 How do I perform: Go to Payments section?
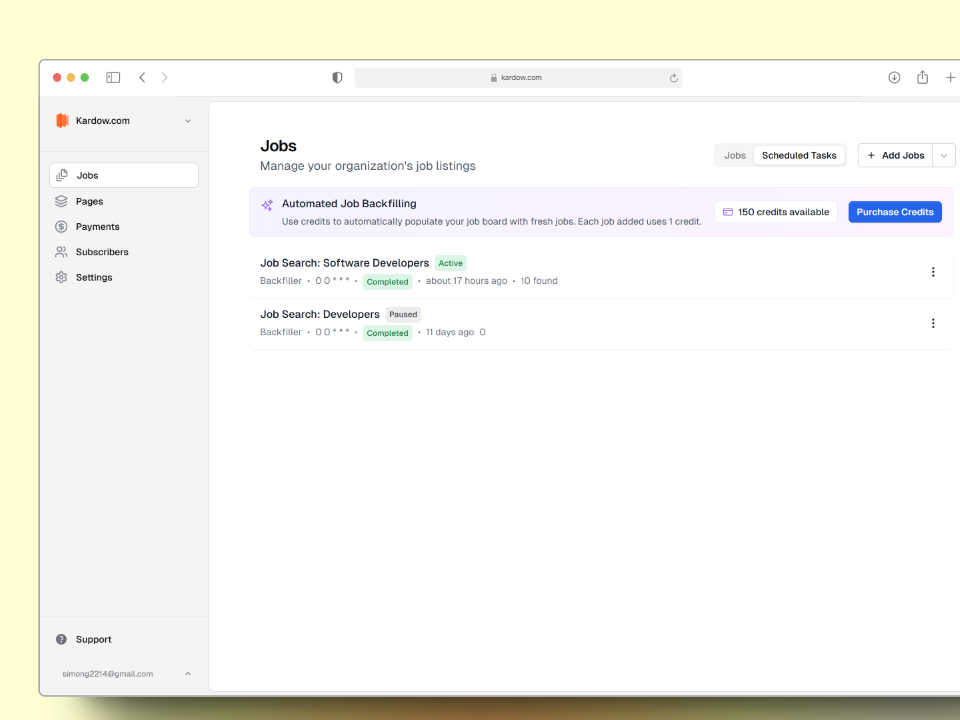(97, 227)
